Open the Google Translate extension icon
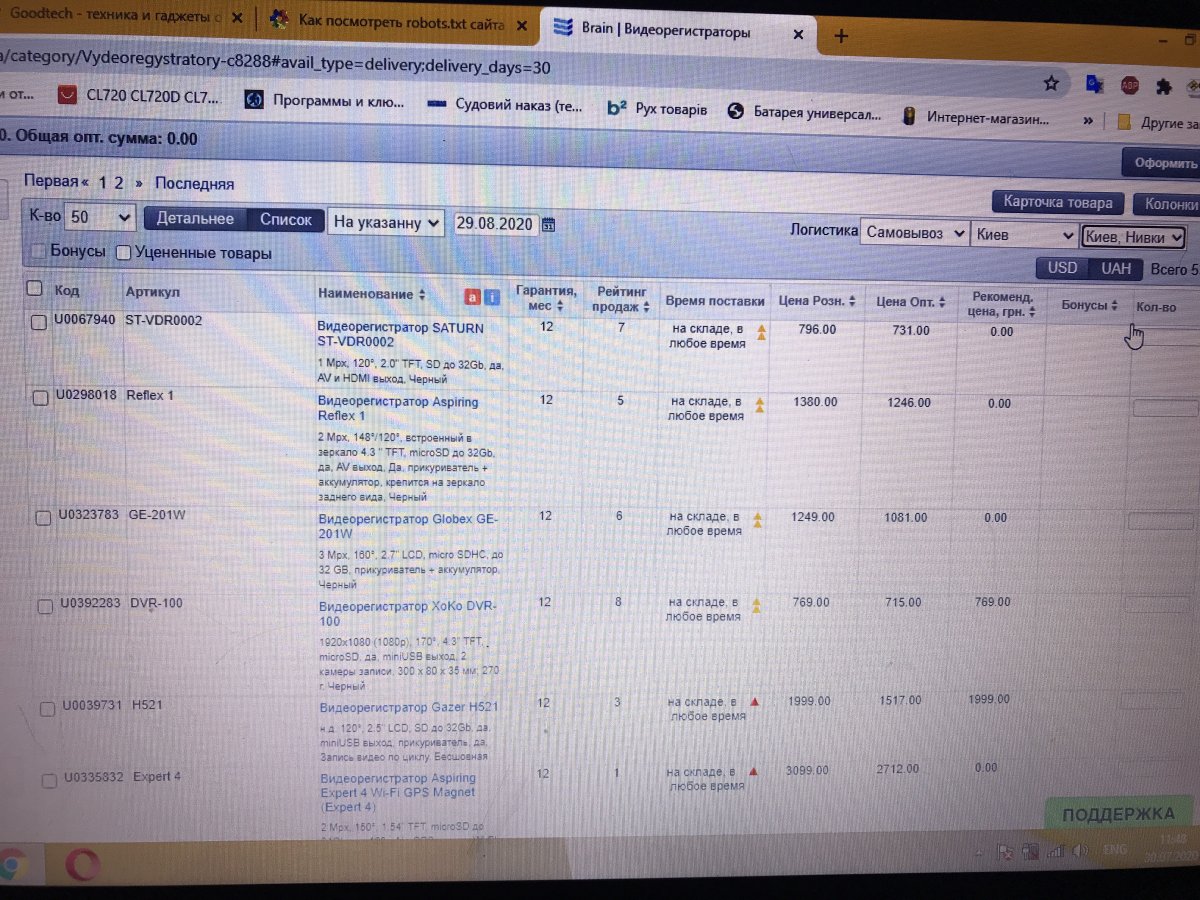This screenshot has height=900, width=1200. pyautogui.click(x=1095, y=84)
